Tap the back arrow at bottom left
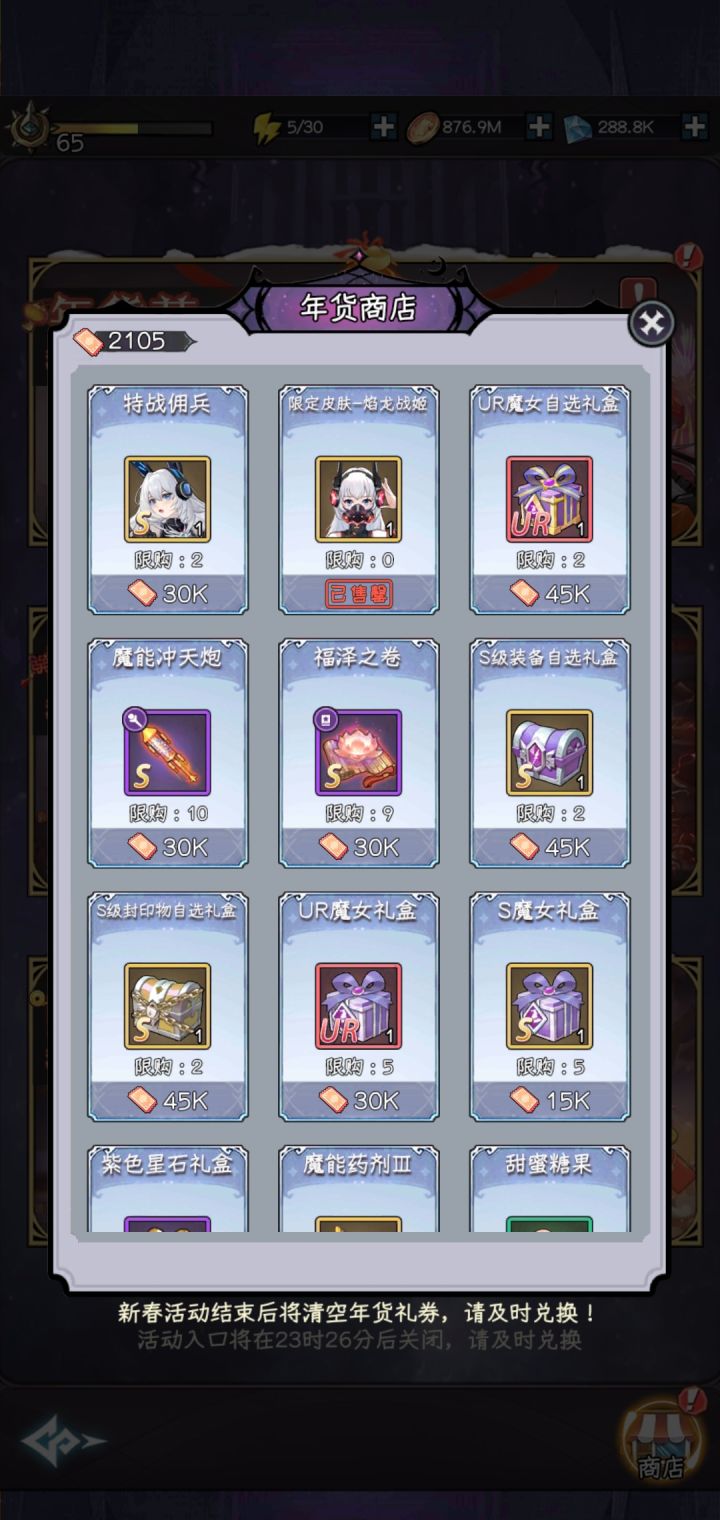 coord(63,1441)
